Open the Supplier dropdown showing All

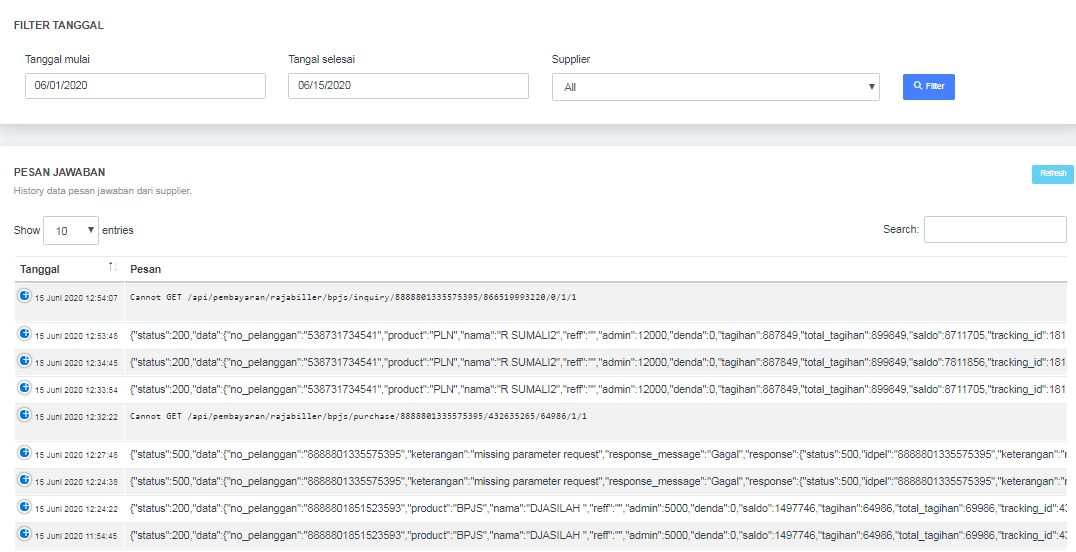pyautogui.click(x=715, y=87)
